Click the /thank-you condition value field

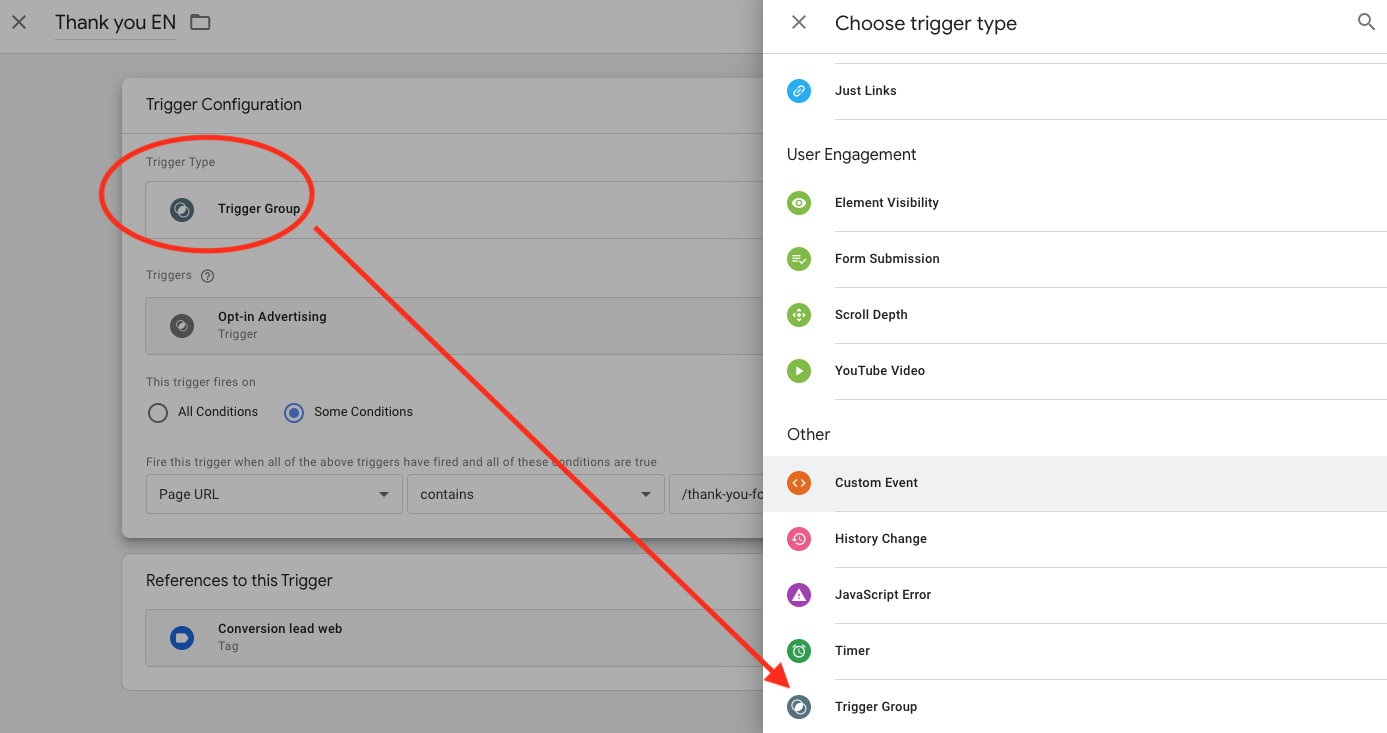716,494
